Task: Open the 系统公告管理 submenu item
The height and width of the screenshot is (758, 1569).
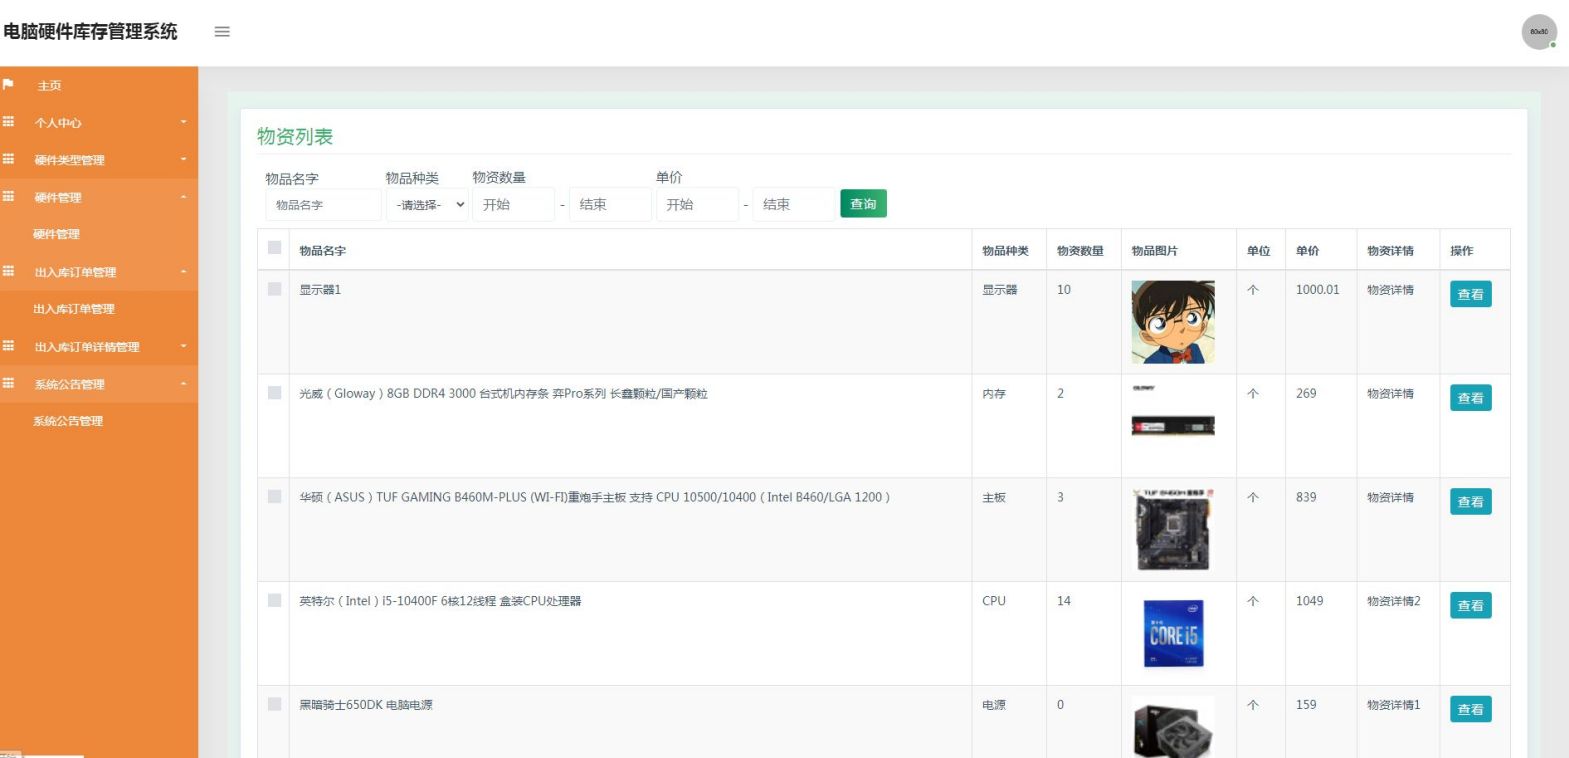Action: [x=68, y=421]
